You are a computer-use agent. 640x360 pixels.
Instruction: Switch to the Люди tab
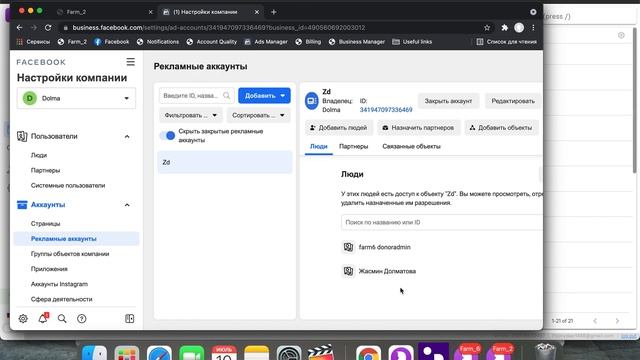319,147
